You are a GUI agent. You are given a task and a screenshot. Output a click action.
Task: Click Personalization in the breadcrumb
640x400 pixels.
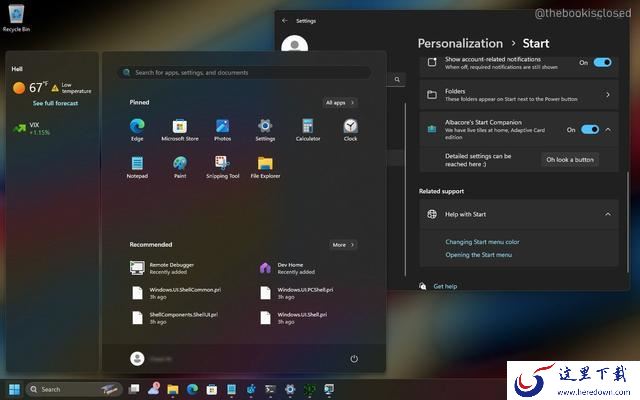coord(460,43)
